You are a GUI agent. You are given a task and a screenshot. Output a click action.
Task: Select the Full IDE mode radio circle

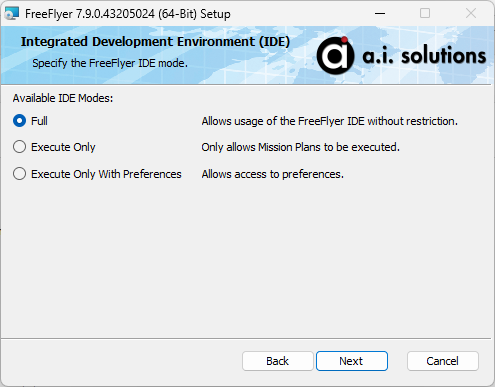tap(19, 121)
